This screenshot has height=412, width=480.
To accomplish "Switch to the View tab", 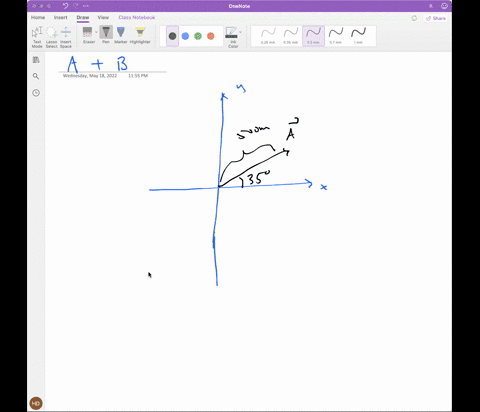I will point(103,17).
